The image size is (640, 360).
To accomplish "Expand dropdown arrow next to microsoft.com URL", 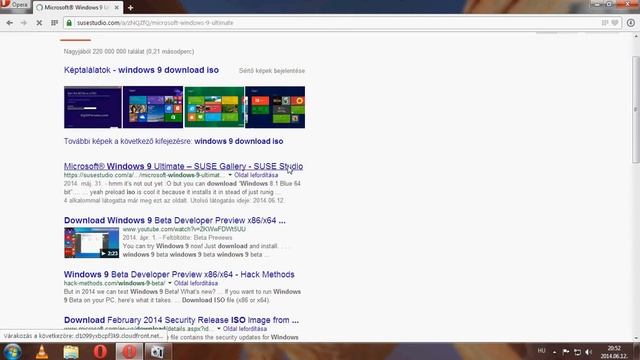I will 219,329.
